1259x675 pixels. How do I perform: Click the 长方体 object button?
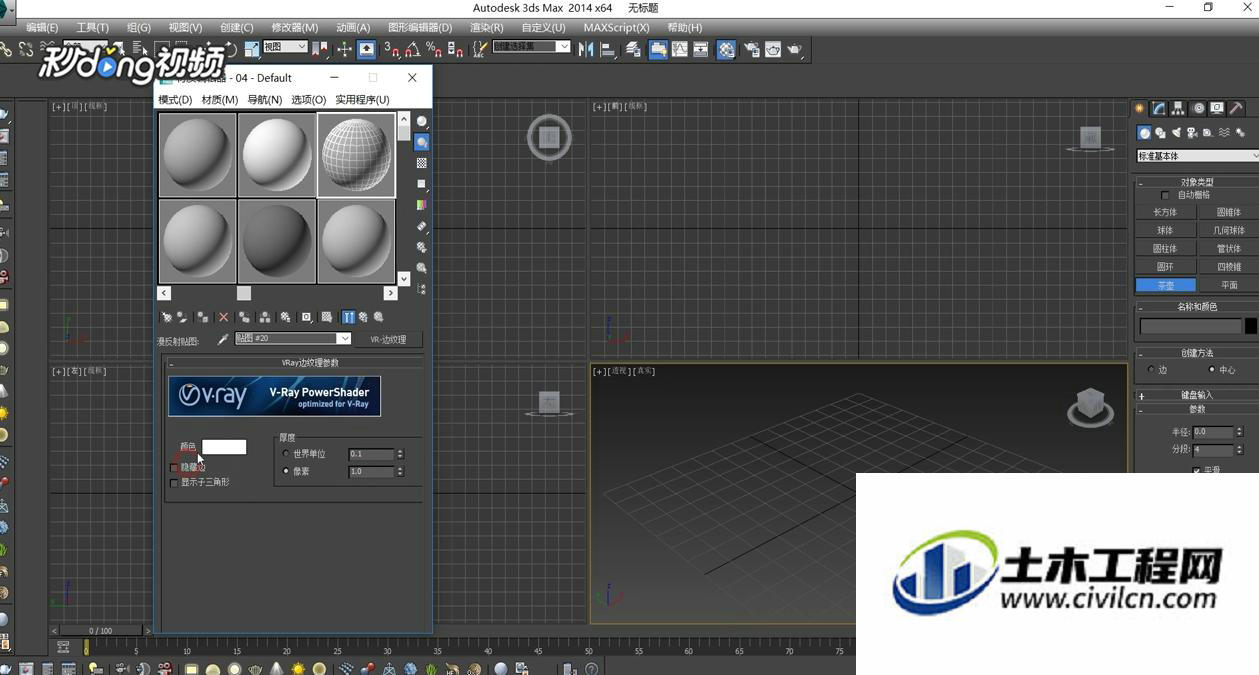1165,212
